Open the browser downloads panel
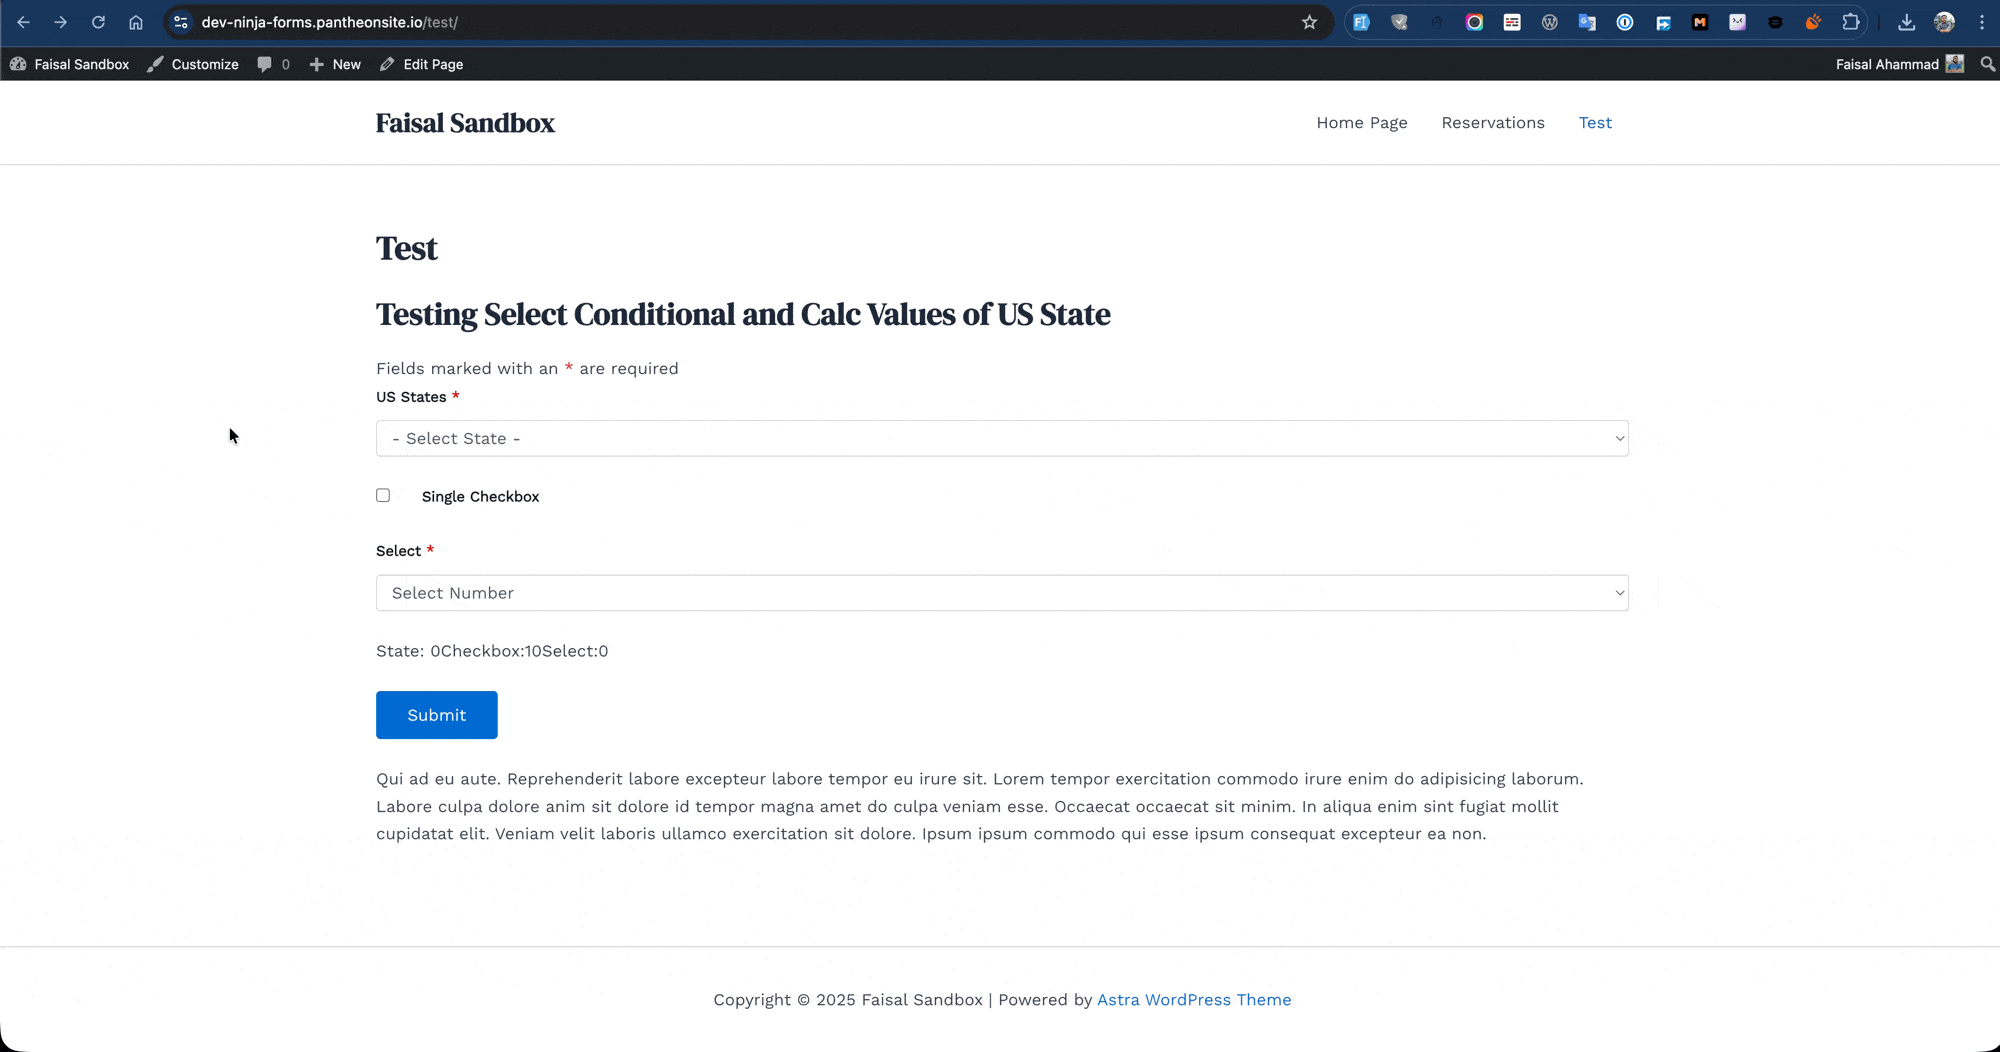 [x=1906, y=22]
